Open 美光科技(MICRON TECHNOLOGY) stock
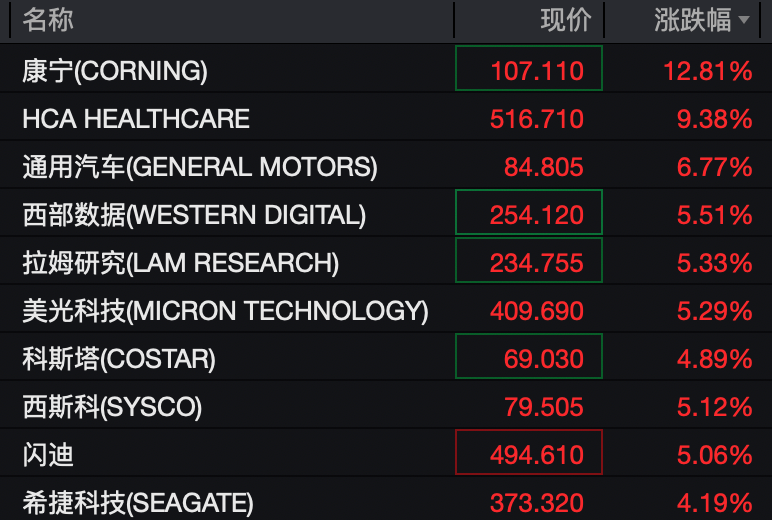 click(225, 311)
